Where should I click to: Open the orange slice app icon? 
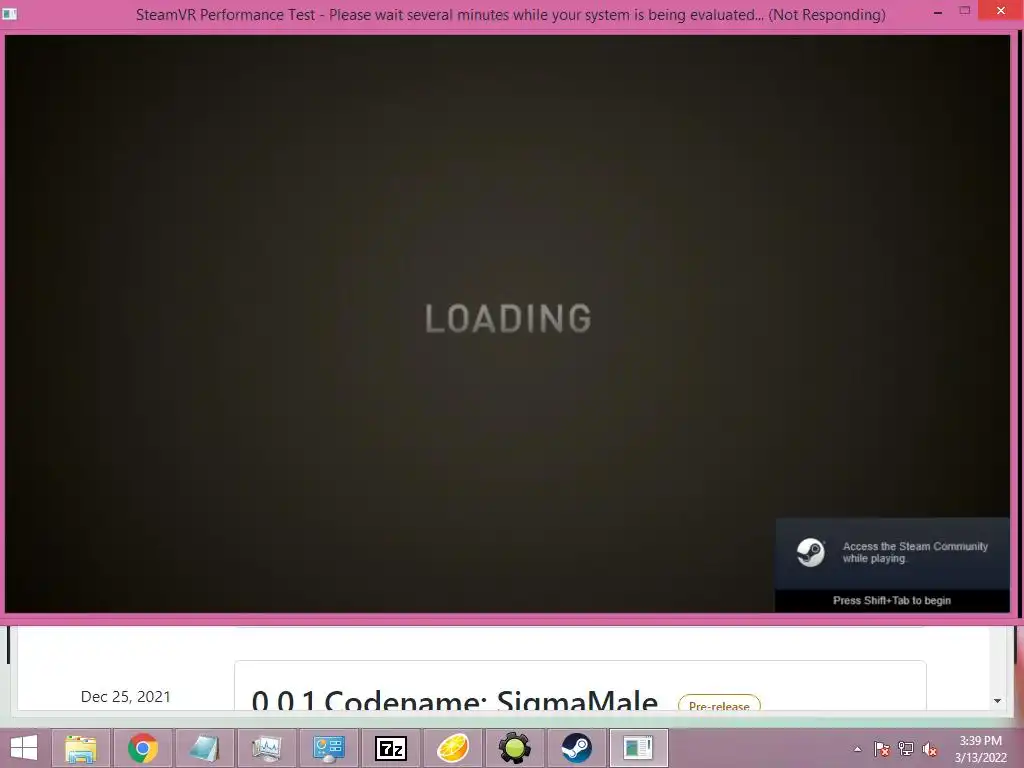coord(453,748)
